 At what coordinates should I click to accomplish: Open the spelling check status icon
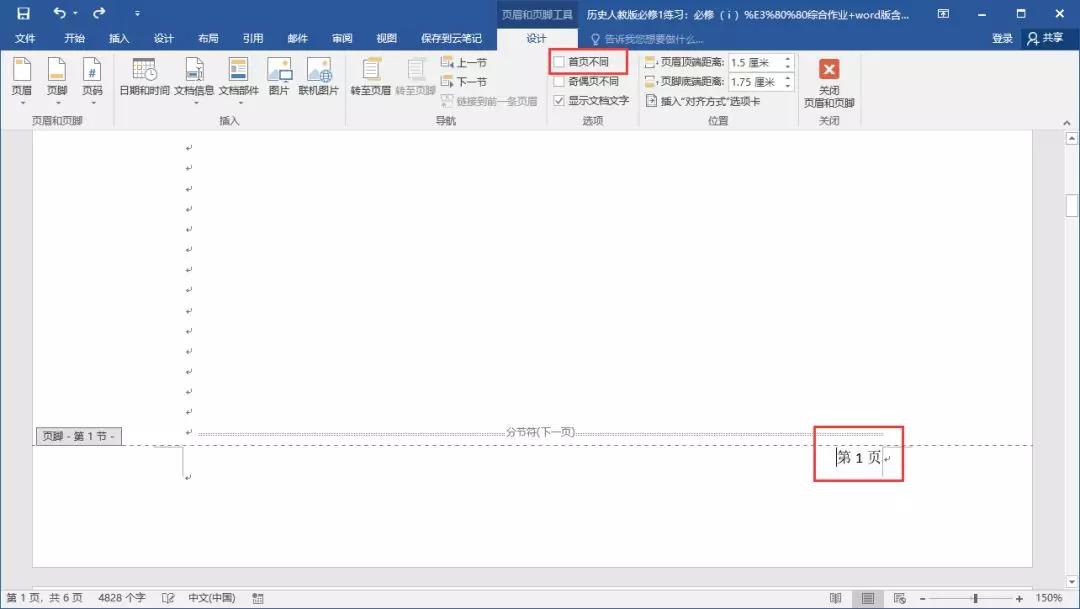[x=167, y=597]
